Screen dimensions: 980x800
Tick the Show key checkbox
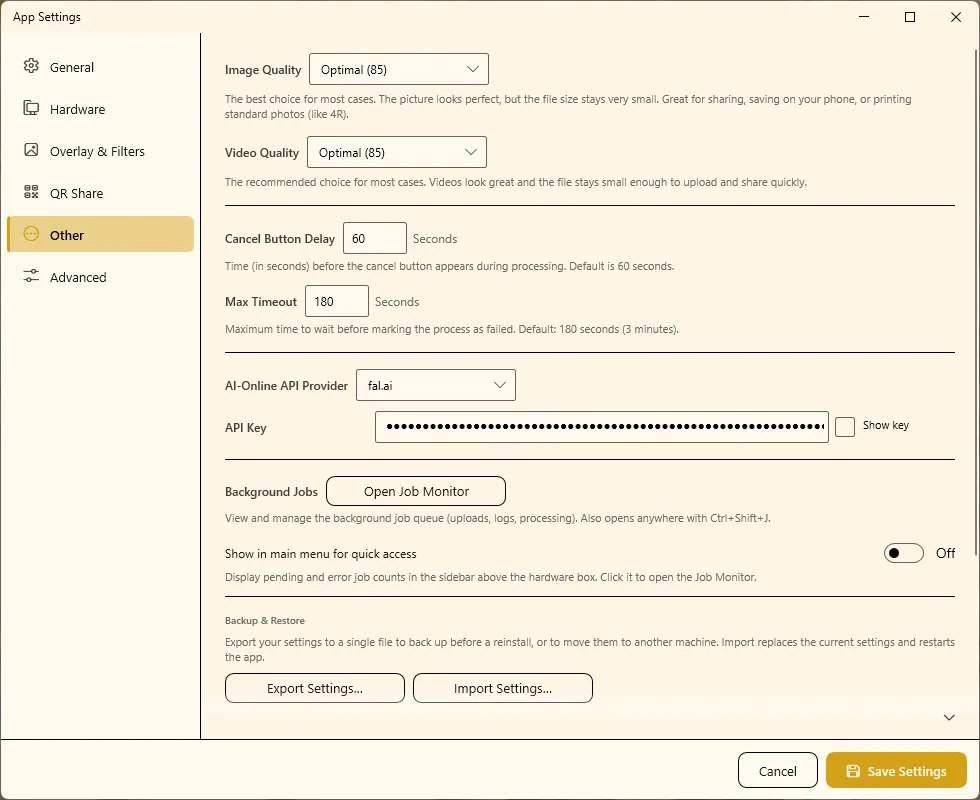click(x=845, y=427)
